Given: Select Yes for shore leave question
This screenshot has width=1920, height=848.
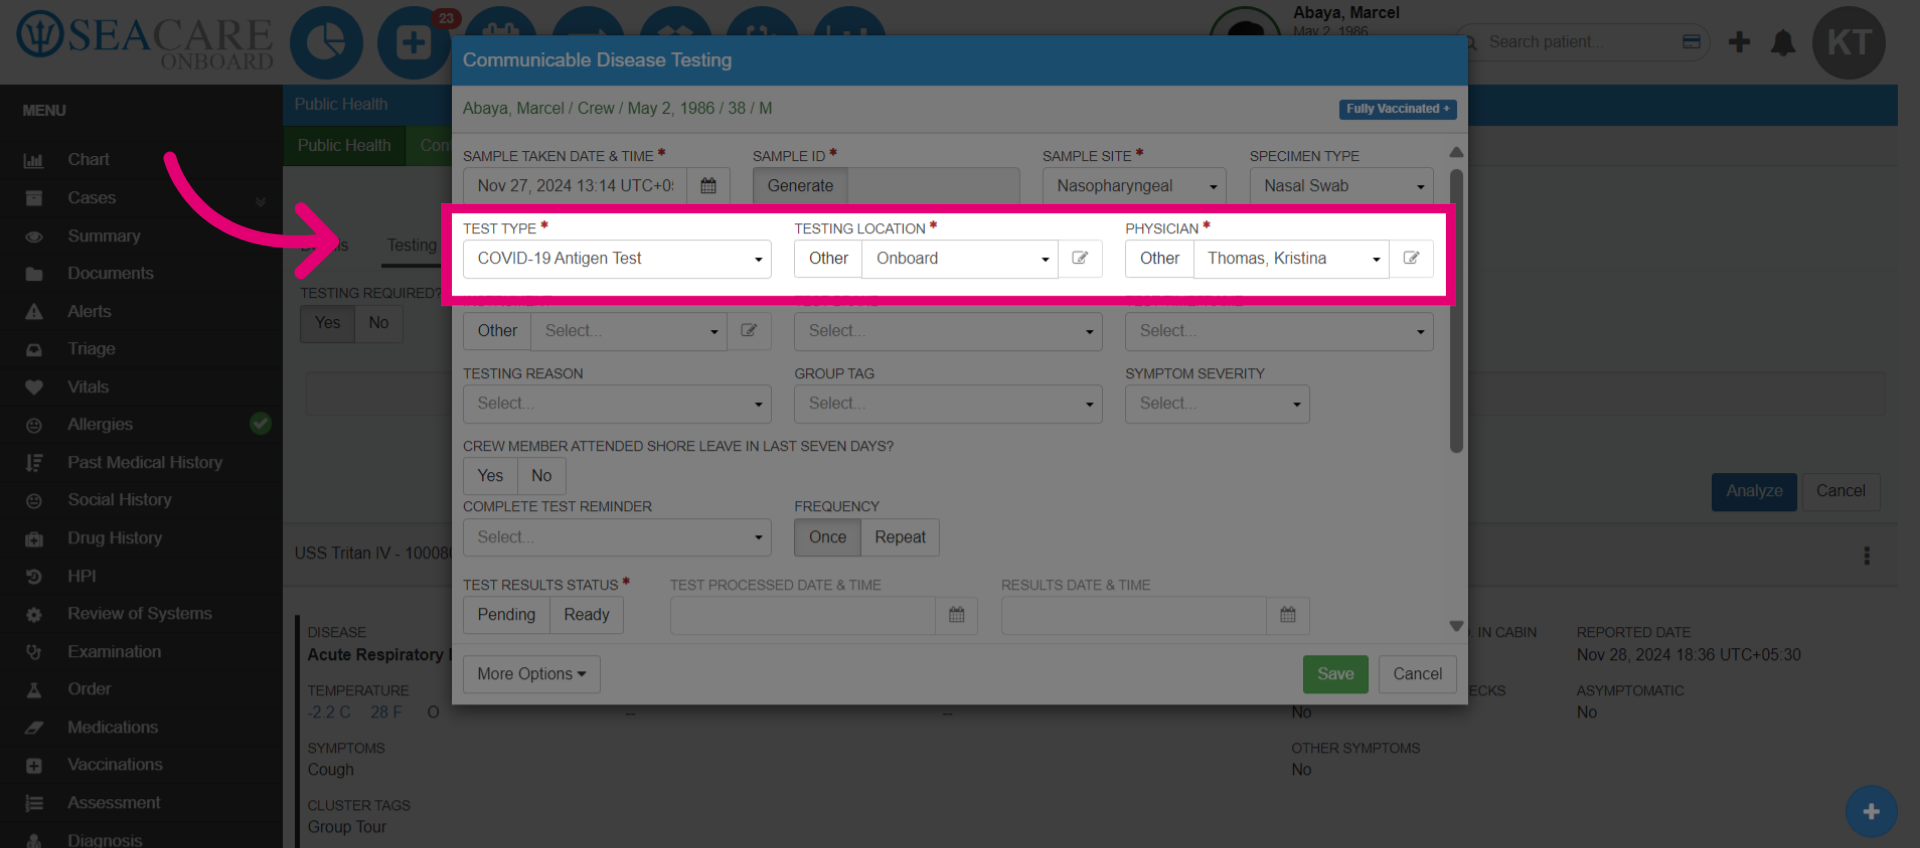Looking at the screenshot, I should point(490,476).
